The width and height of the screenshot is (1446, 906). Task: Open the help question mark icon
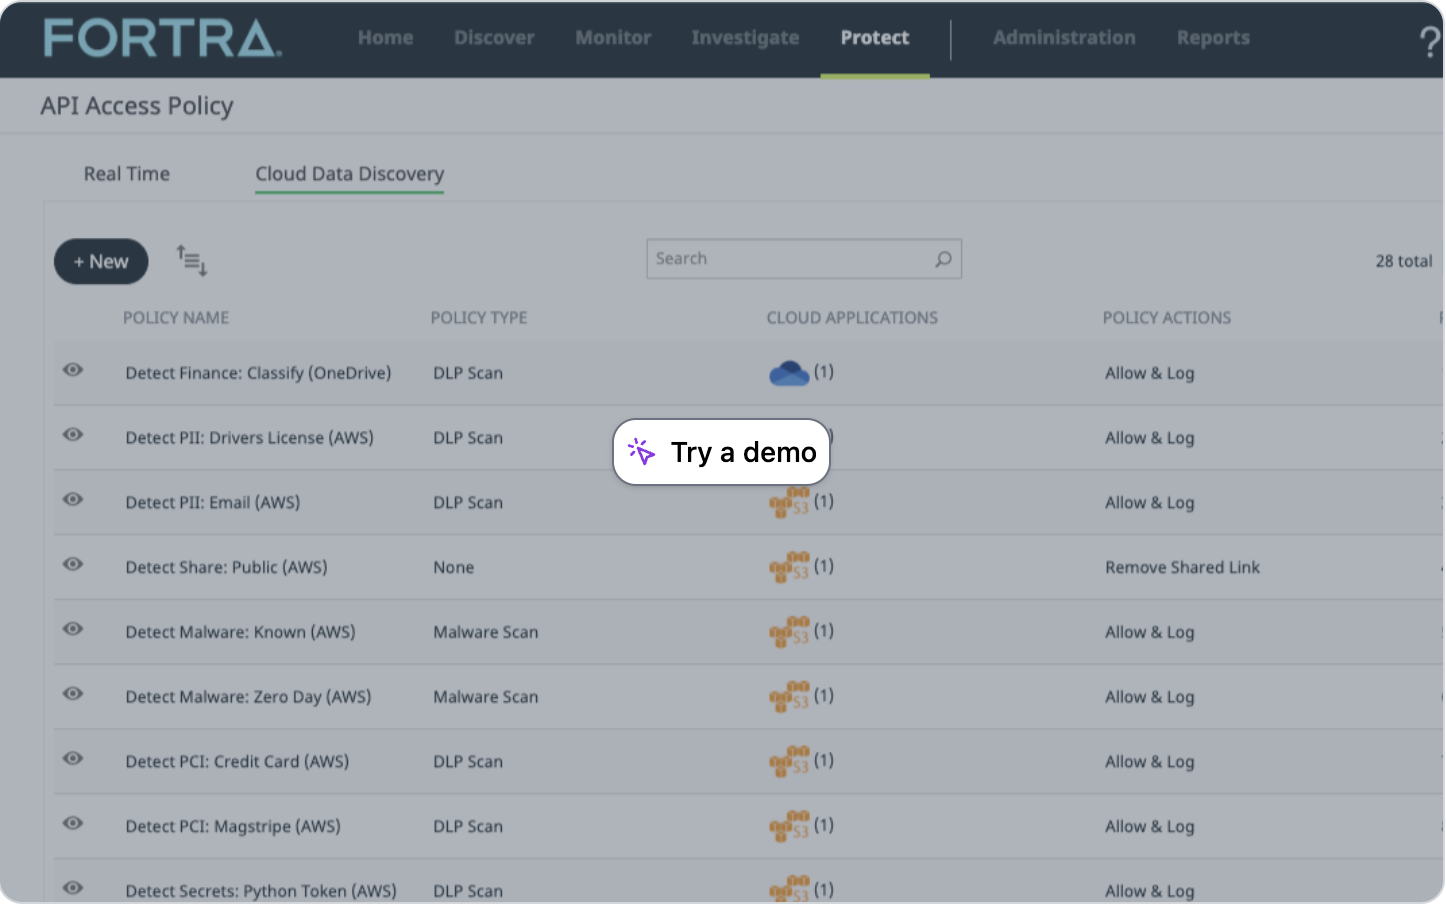pyautogui.click(x=1430, y=41)
